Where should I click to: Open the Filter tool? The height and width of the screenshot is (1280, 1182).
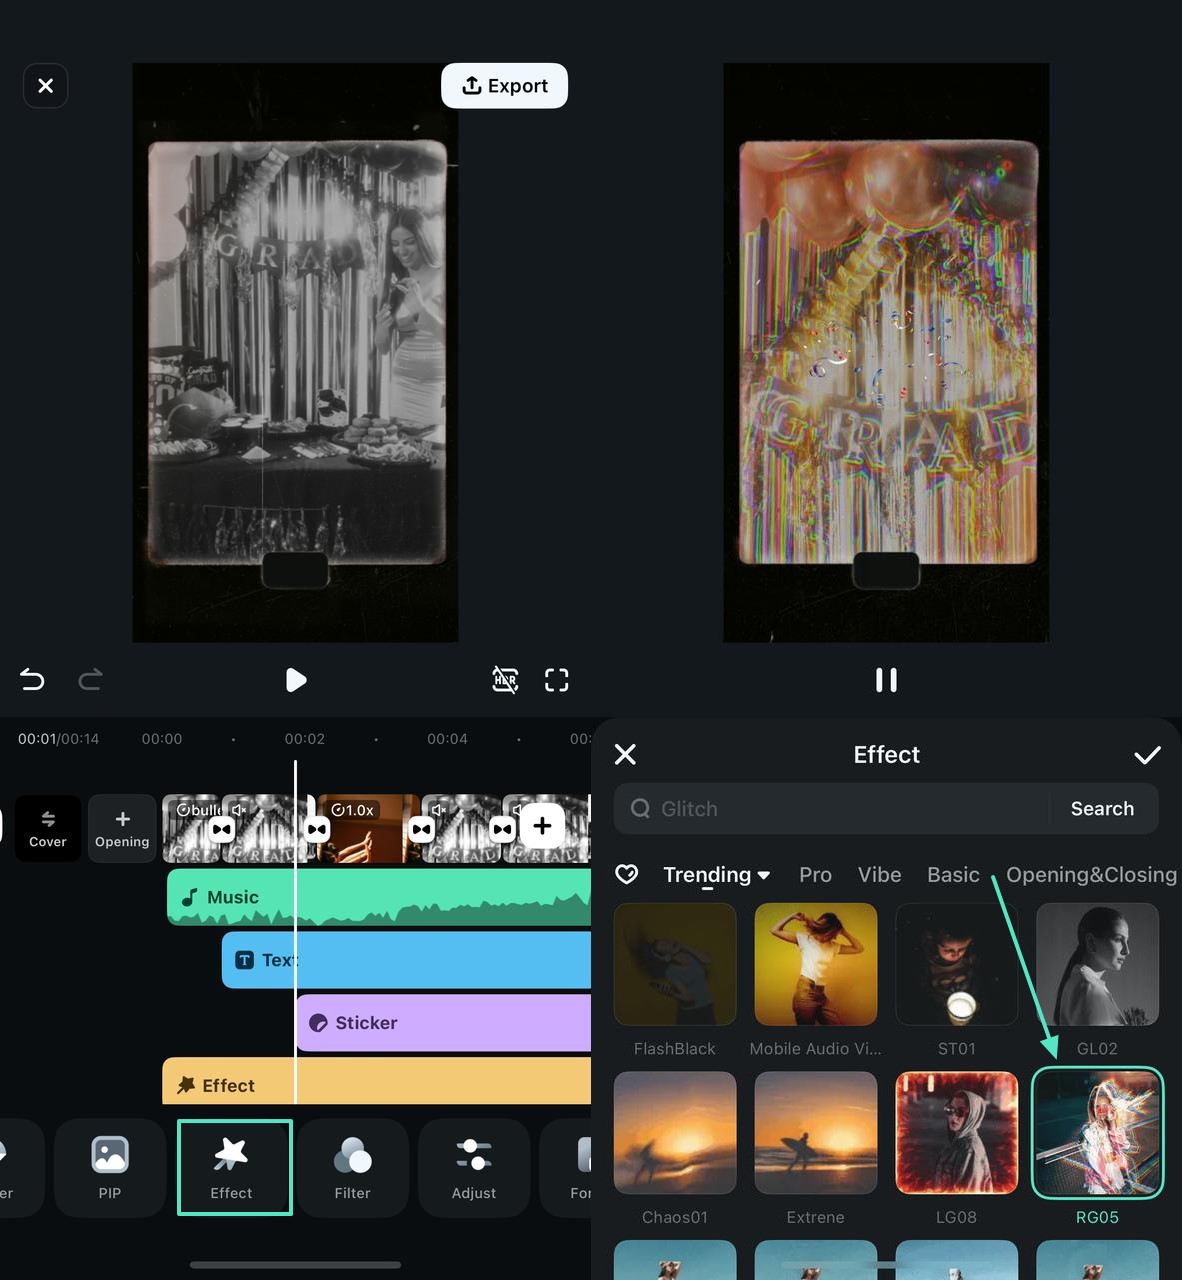[x=353, y=1167]
